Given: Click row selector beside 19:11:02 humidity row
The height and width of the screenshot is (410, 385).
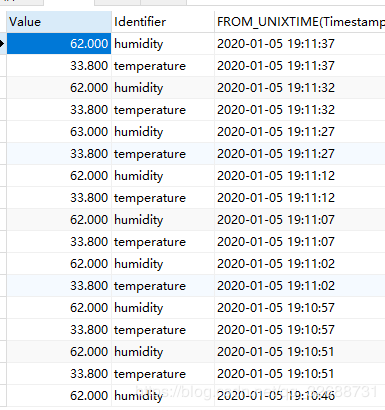Looking at the screenshot, I should tap(3, 264).
